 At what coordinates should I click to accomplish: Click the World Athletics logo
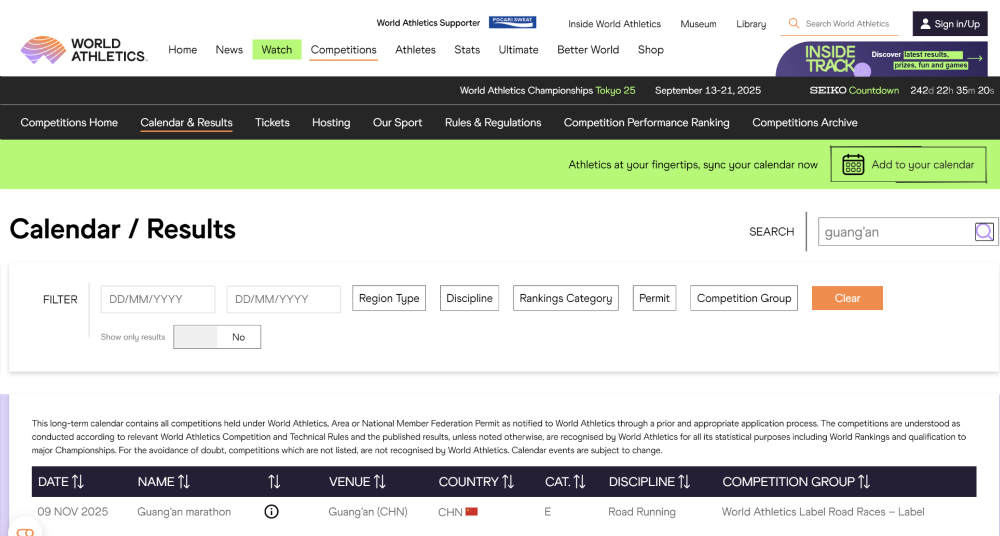pyautogui.click(x=84, y=50)
